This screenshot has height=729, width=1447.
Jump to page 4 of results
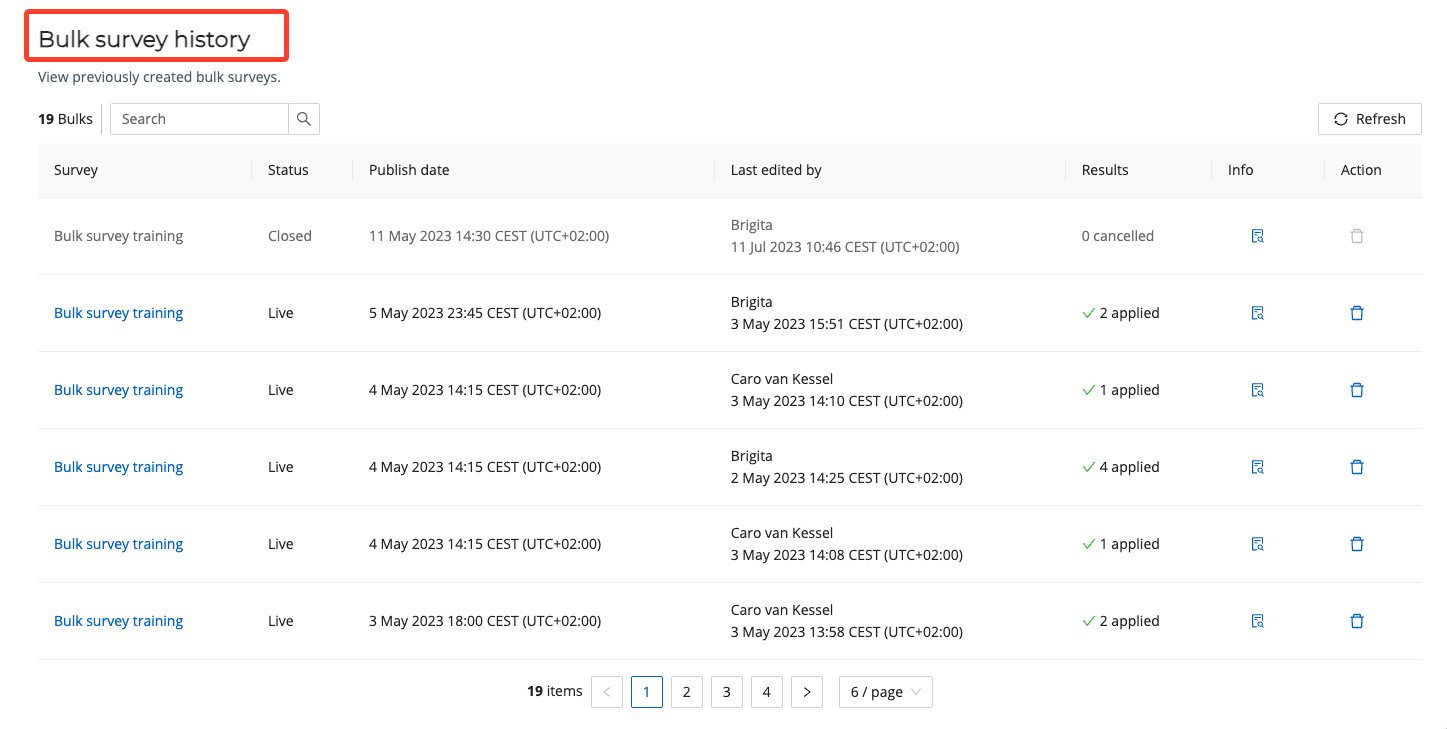coord(766,692)
